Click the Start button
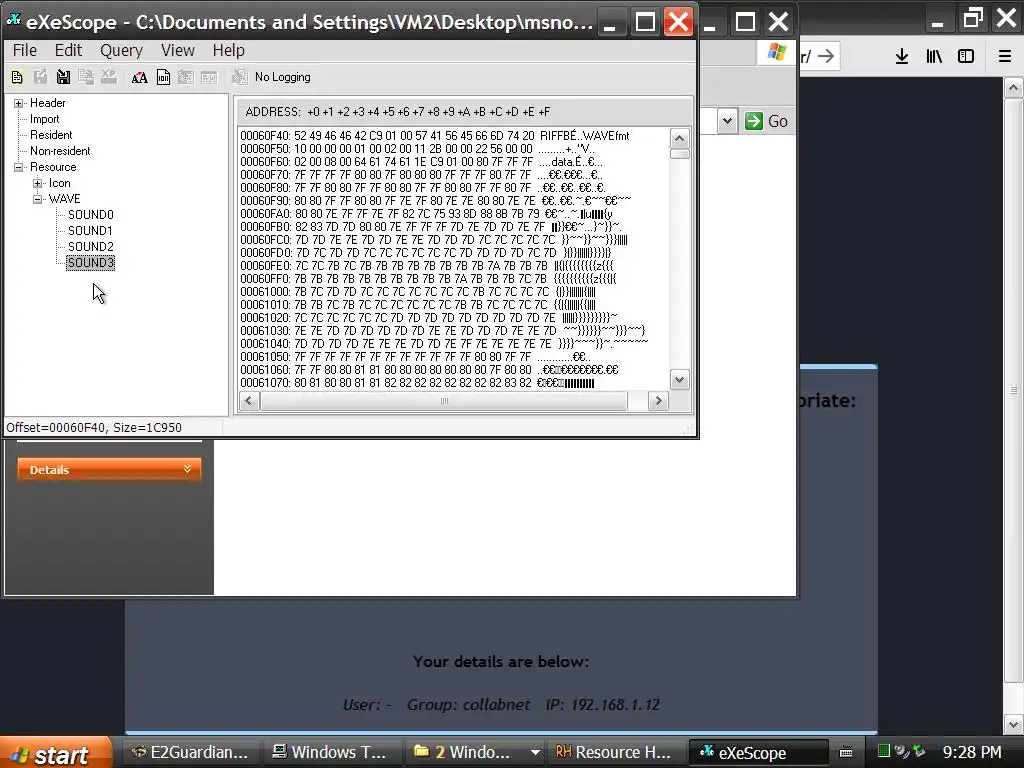Image resolution: width=1024 pixels, height=768 pixels. [55, 753]
